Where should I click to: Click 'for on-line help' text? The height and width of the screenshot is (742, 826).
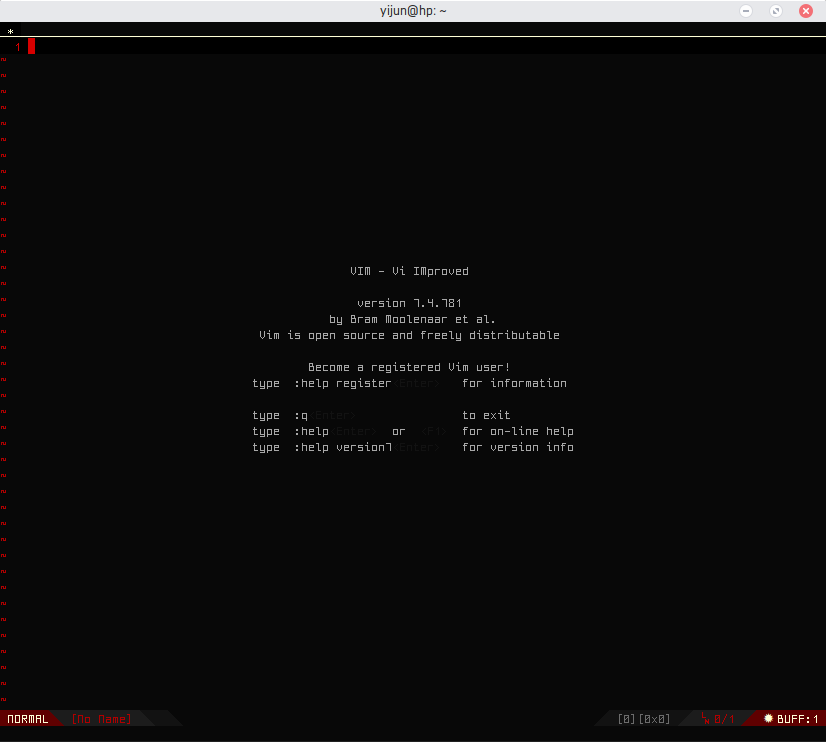(x=518, y=431)
